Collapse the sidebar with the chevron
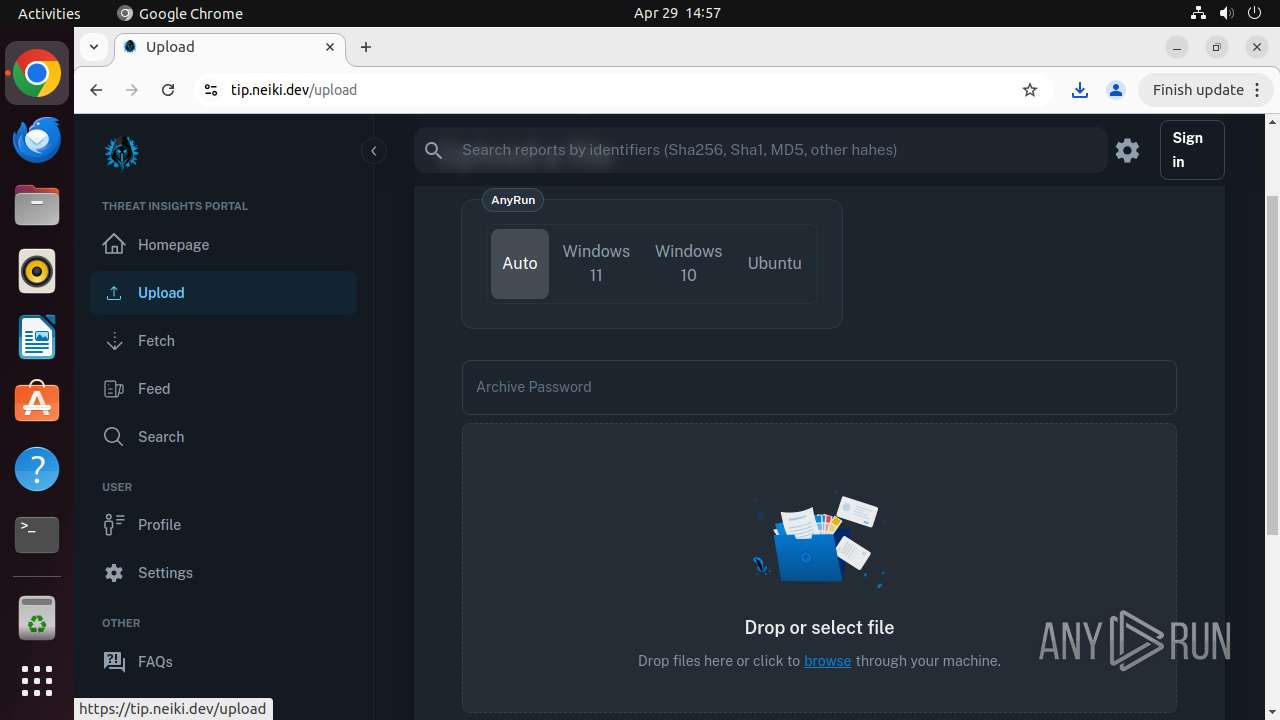 [373, 151]
